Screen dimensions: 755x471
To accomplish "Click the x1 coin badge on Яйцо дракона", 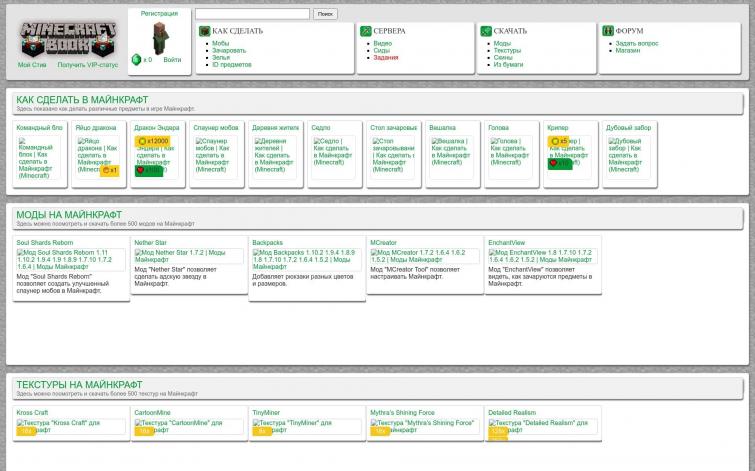I will point(109,170).
